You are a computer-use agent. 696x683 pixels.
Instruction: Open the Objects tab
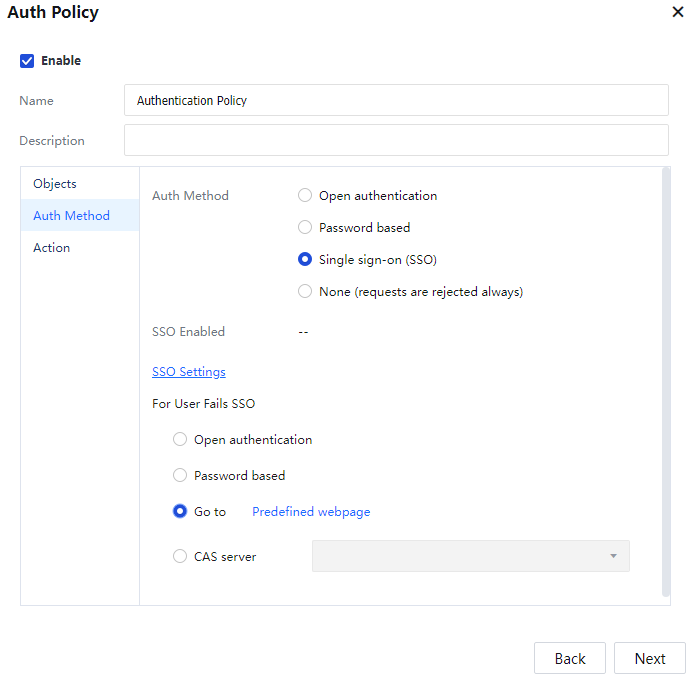pos(55,184)
